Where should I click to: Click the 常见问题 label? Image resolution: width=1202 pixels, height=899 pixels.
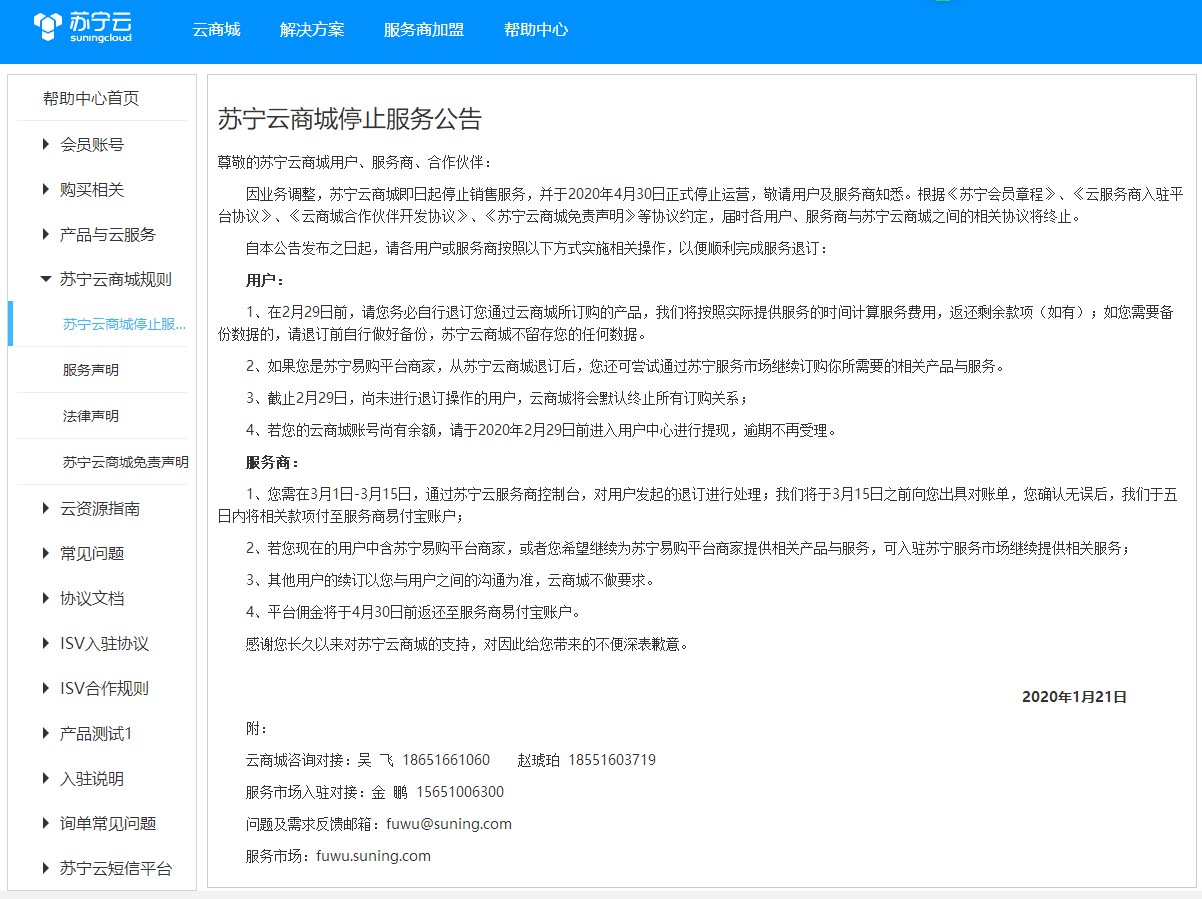point(92,553)
